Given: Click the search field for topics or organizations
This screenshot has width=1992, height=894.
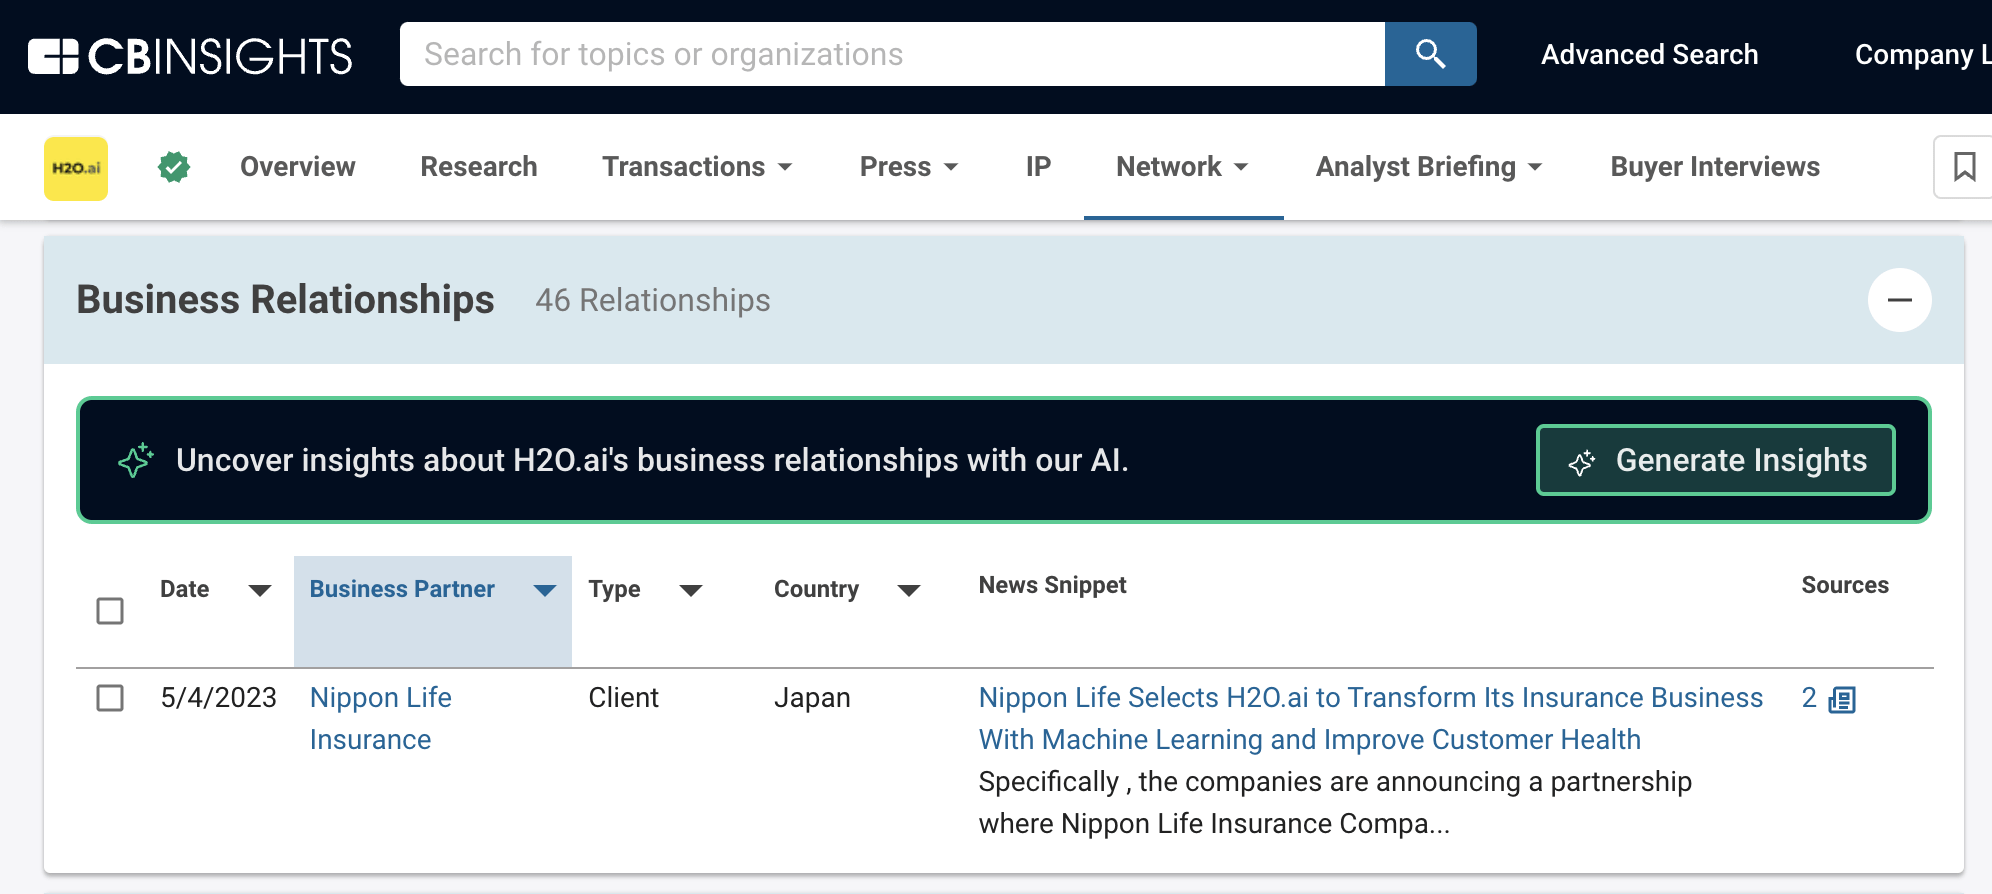Looking at the screenshot, I should pos(890,54).
